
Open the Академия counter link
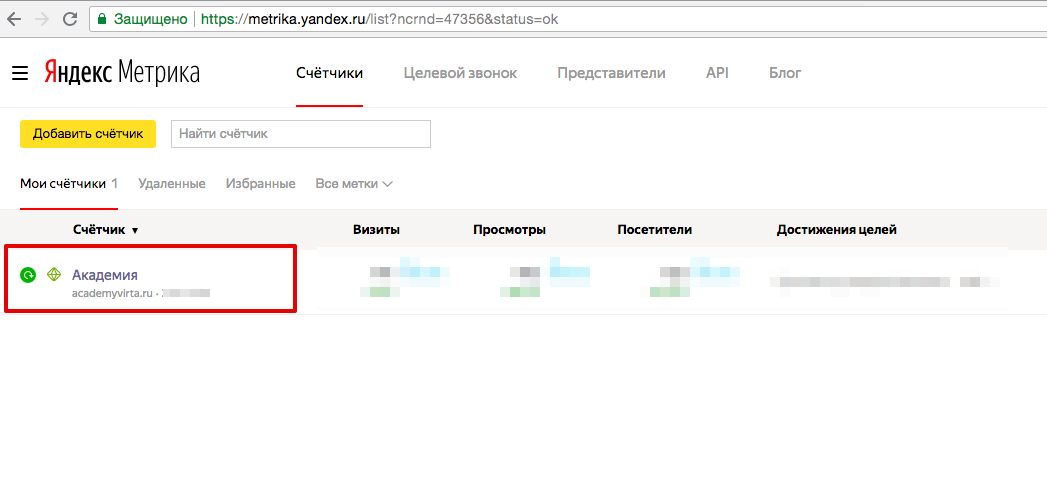[105, 275]
